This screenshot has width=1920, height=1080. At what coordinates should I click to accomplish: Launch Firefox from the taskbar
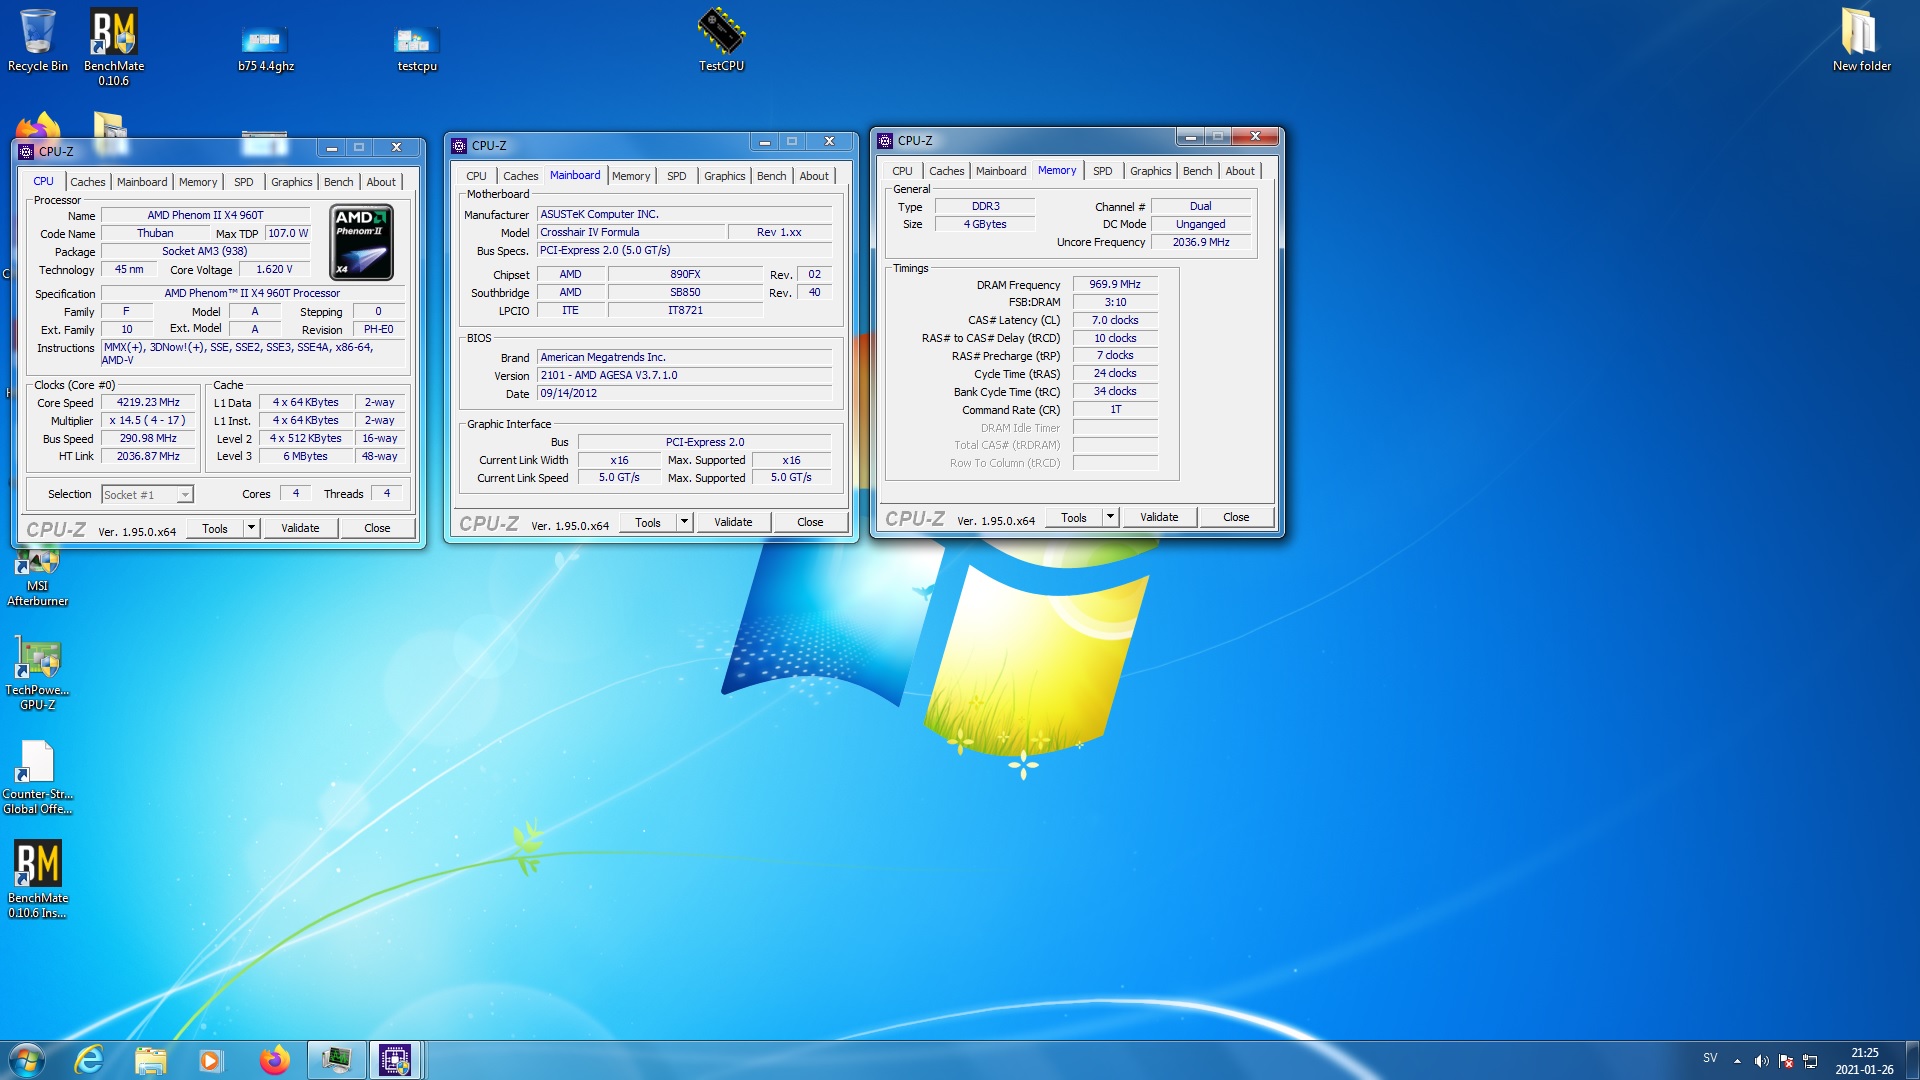pyautogui.click(x=274, y=1060)
